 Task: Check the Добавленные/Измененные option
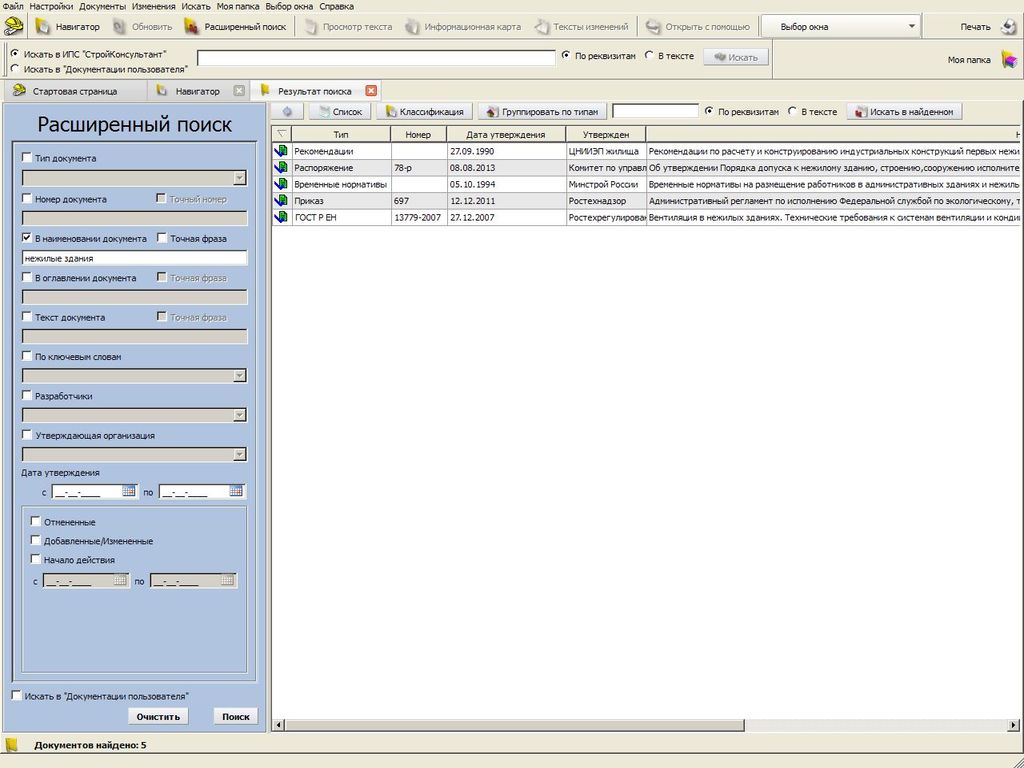coord(36,540)
